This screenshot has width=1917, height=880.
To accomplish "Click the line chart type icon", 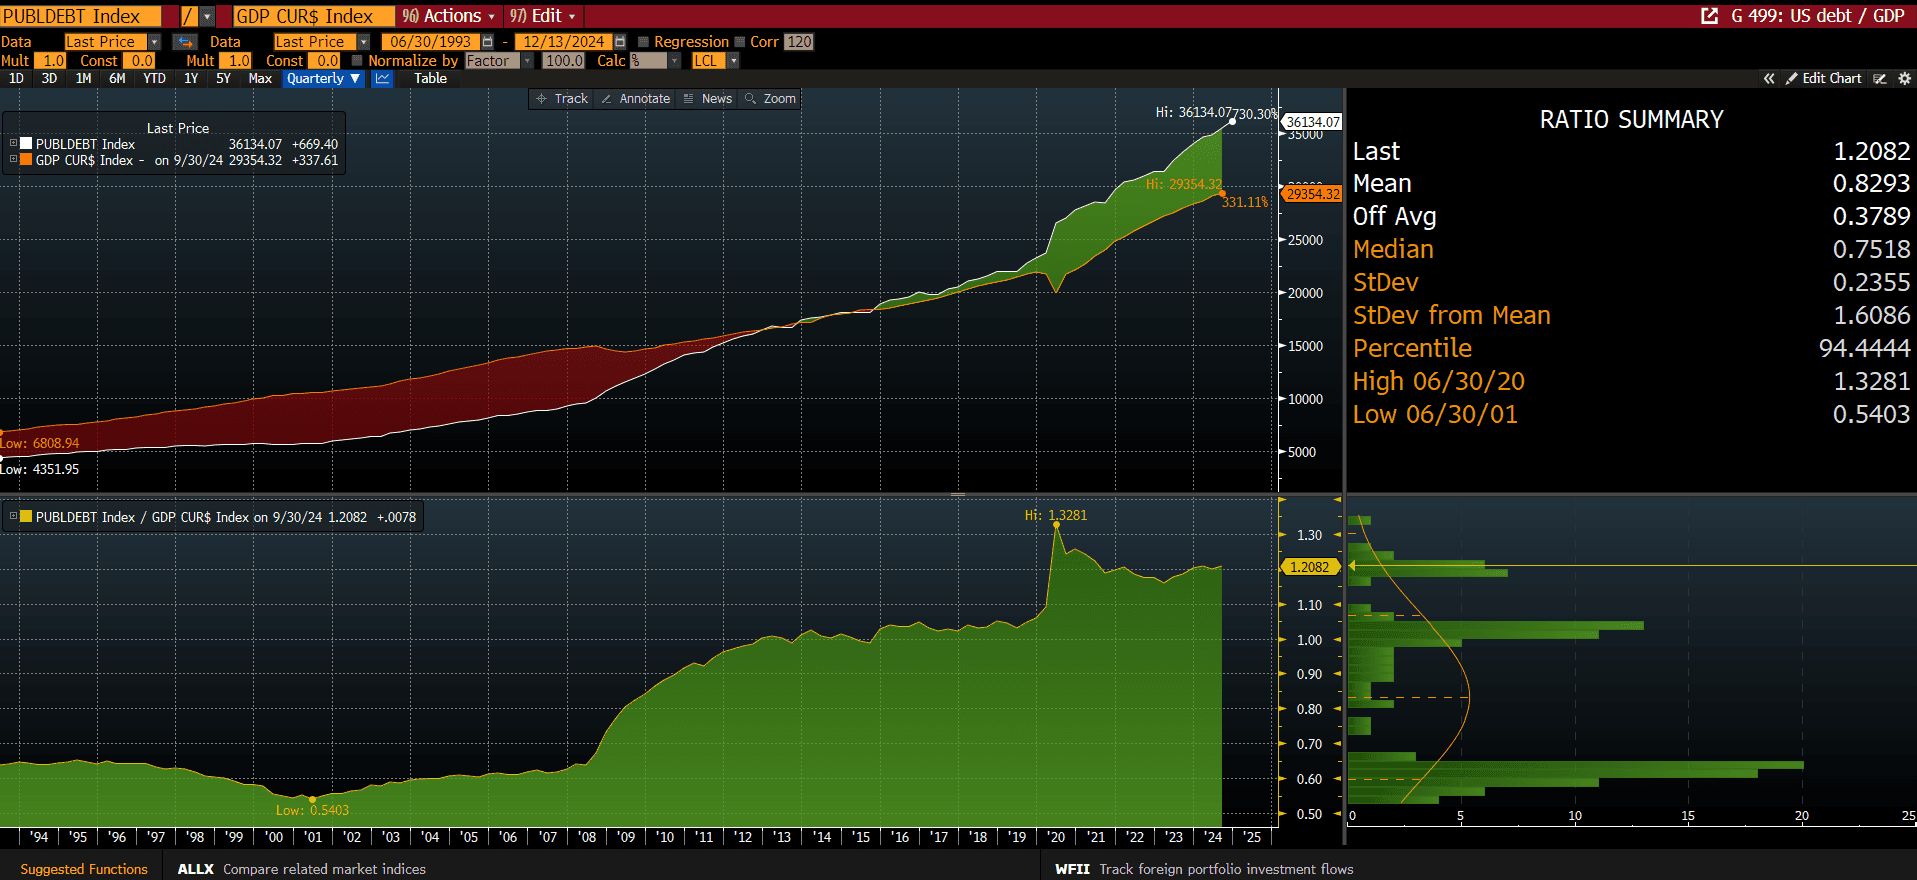I will point(382,78).
